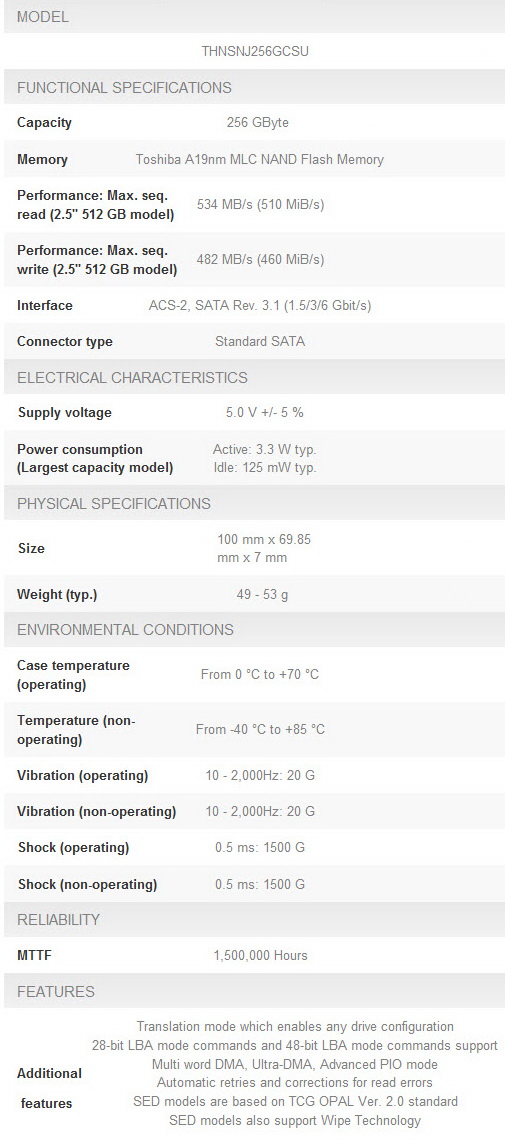This screenshot has width=505, height=1140.
Task: Click the Interface row label
Action: pos(45,305)
